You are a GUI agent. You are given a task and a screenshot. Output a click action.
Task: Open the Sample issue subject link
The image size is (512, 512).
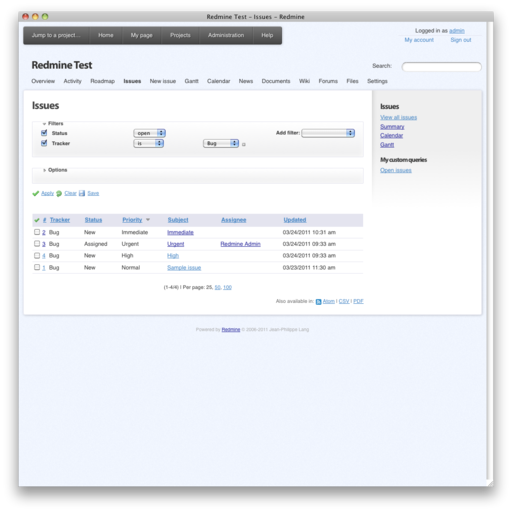(184, 268)
